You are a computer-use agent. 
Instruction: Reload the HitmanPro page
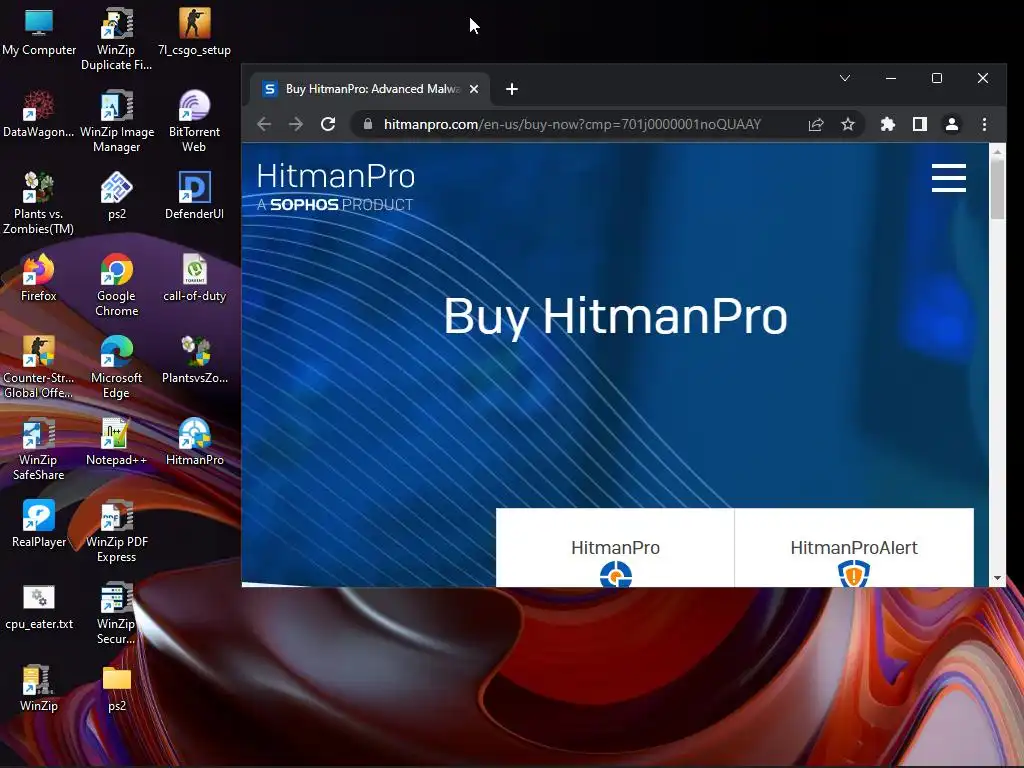[328, 124]
